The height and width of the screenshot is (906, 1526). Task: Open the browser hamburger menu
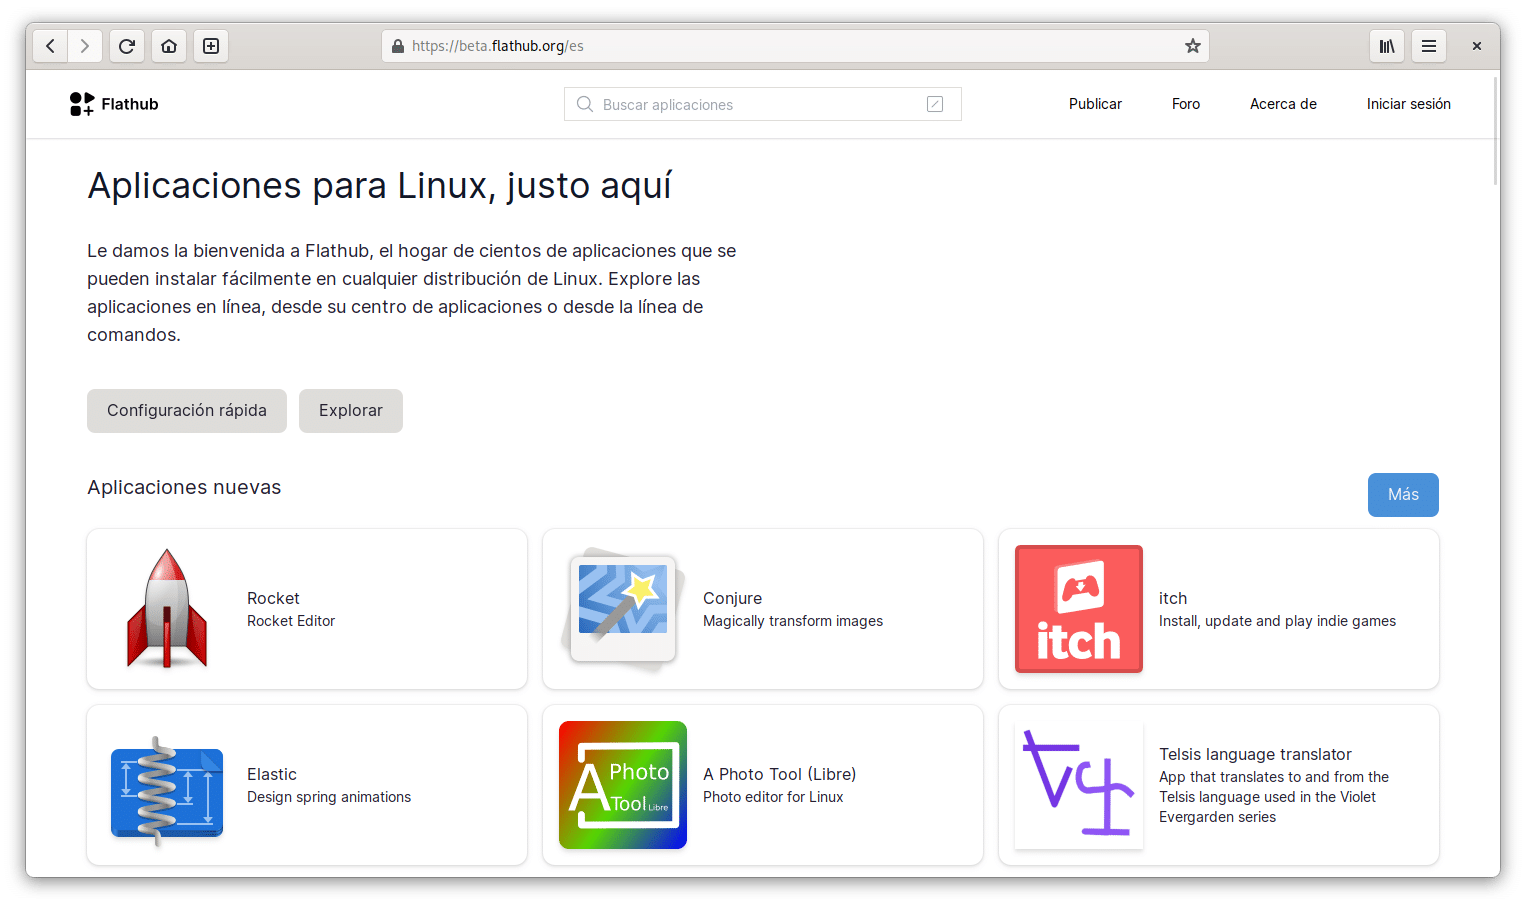pyautogui.click(x=1428, y=45)
